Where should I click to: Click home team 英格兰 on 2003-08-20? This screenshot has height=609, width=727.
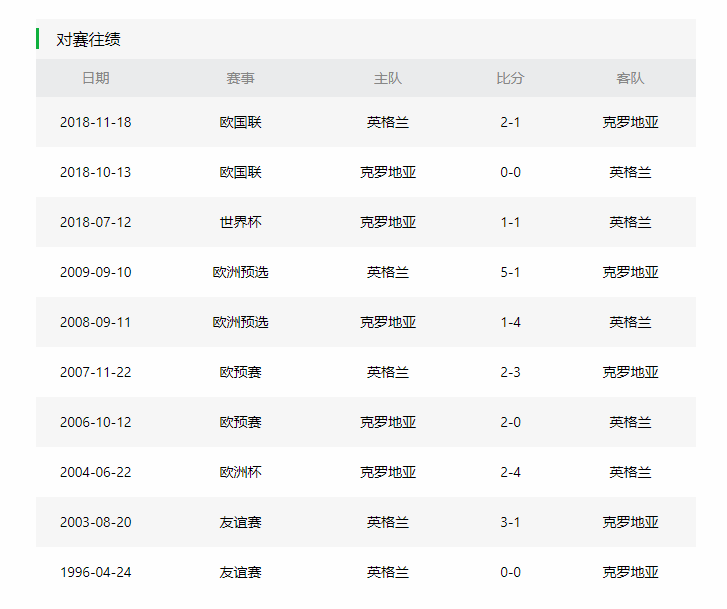pyautogui.click(x=388, y=522)
